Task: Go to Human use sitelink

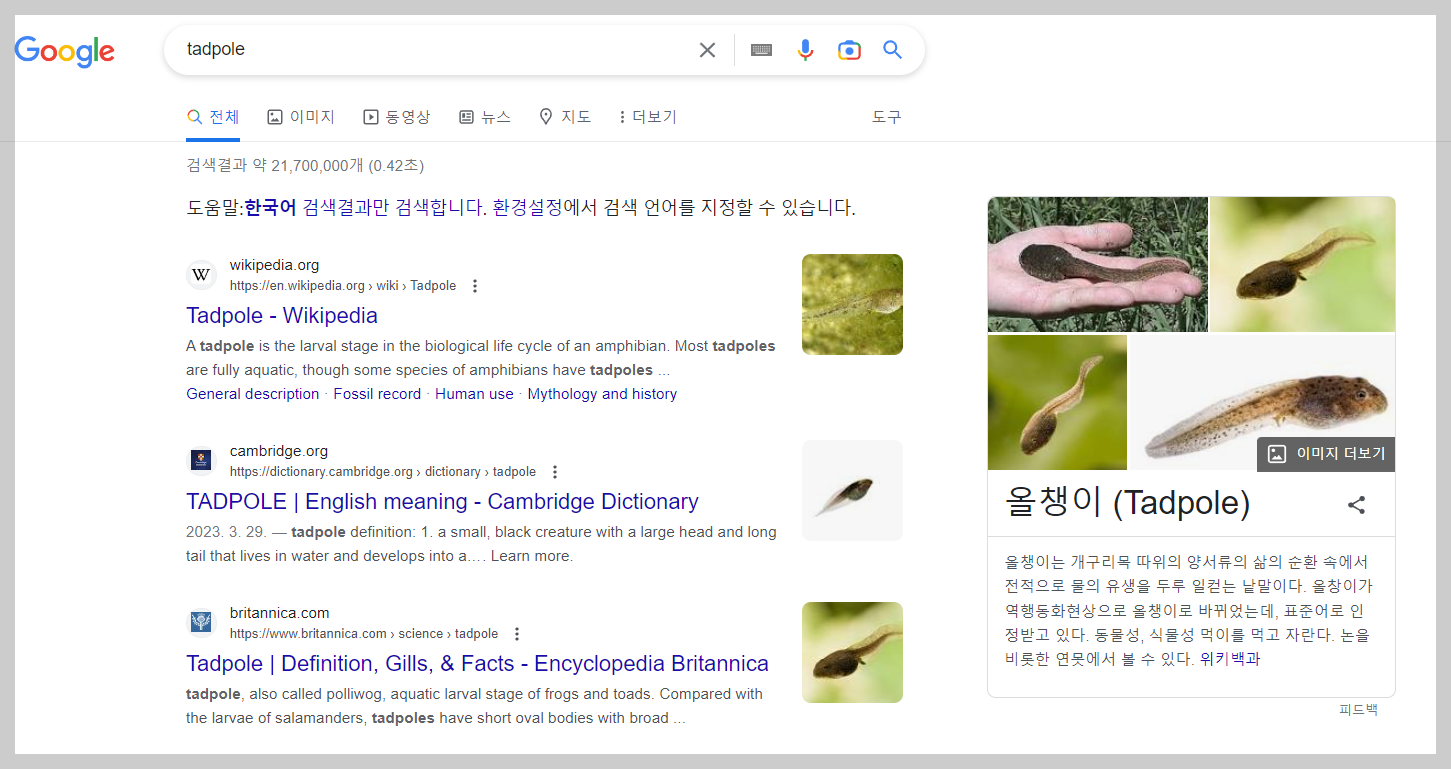Action: coord(474,394)
